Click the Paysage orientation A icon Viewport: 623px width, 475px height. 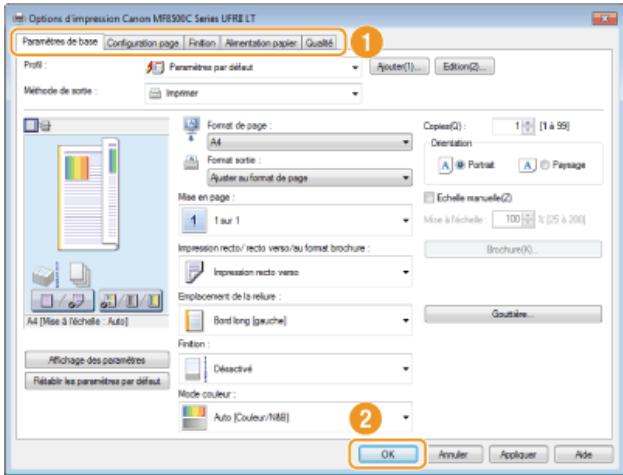pos(527,165)
